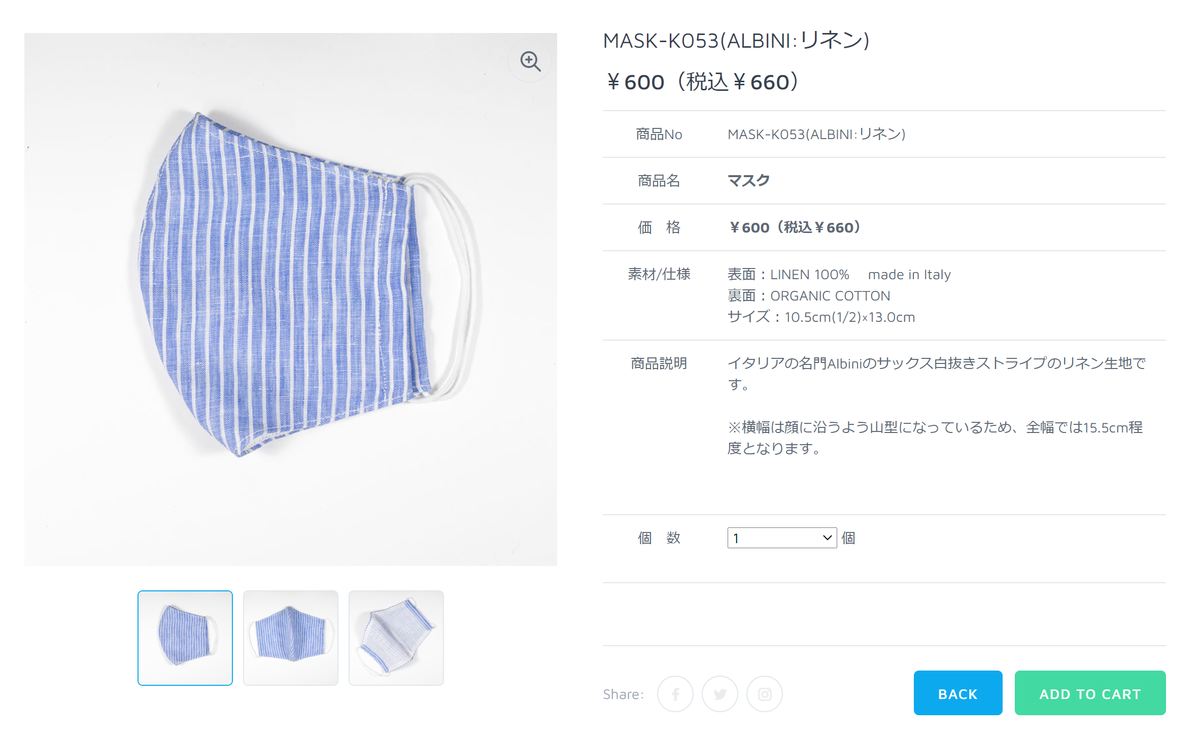Image resolution: width=1200 pixels, height=733 pixels.
Task: Select the first mask thumbnail
Action: [x=185, y=637]
